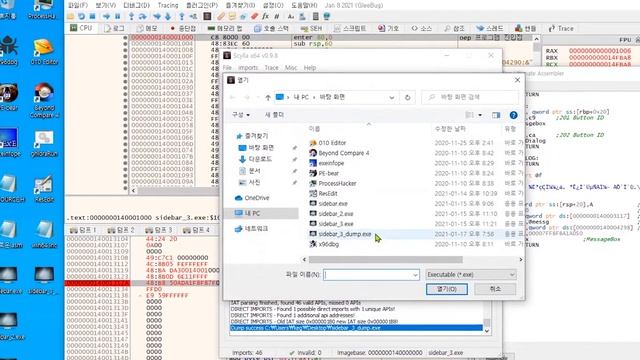Open Scylla via its dark toolbar icon

tap(207, 16)
